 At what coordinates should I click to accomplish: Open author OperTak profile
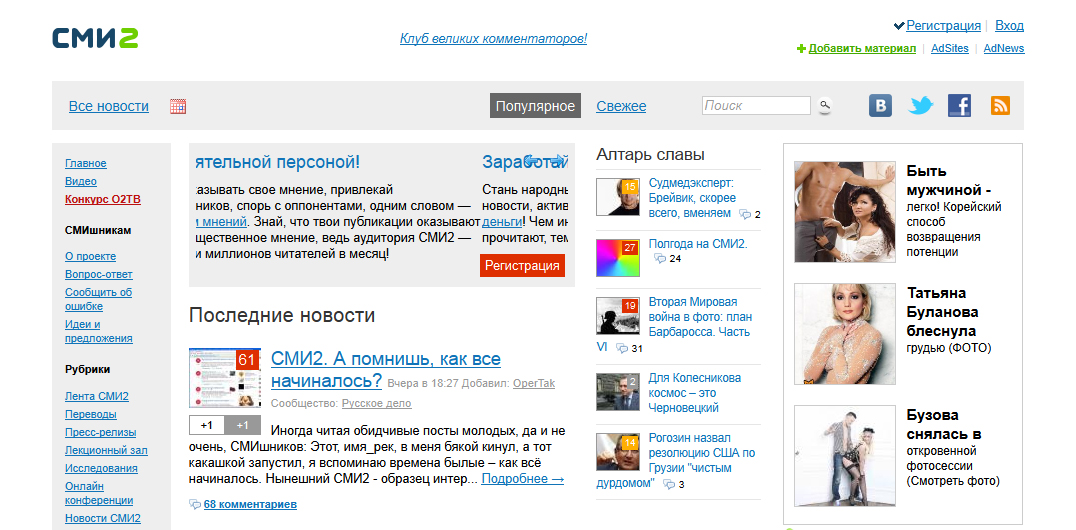point(534,384)
